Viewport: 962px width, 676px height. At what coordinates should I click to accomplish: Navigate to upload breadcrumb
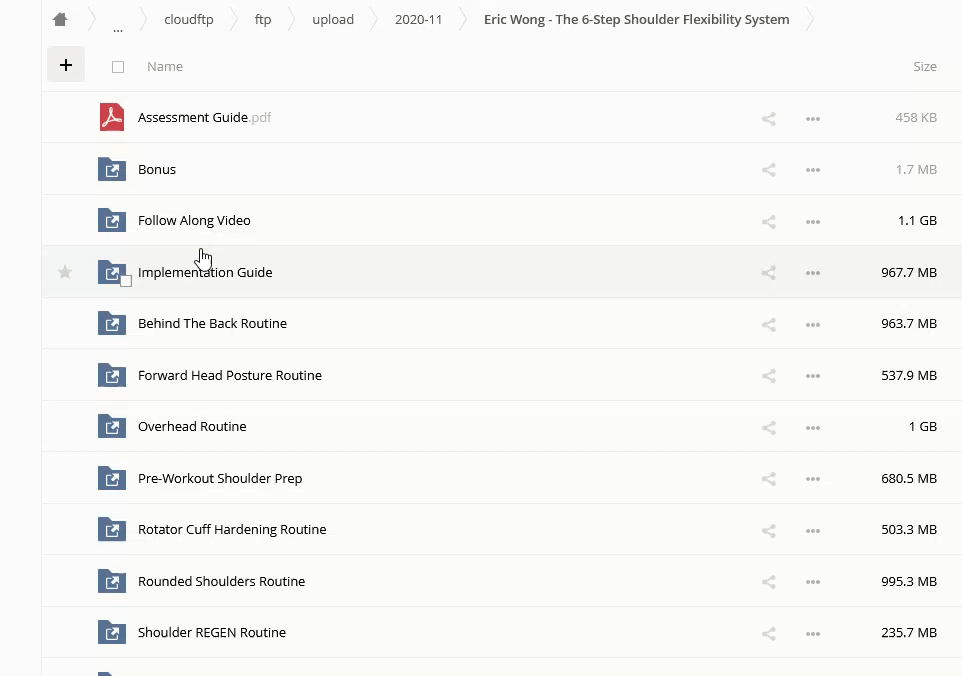tap(333, 20)
